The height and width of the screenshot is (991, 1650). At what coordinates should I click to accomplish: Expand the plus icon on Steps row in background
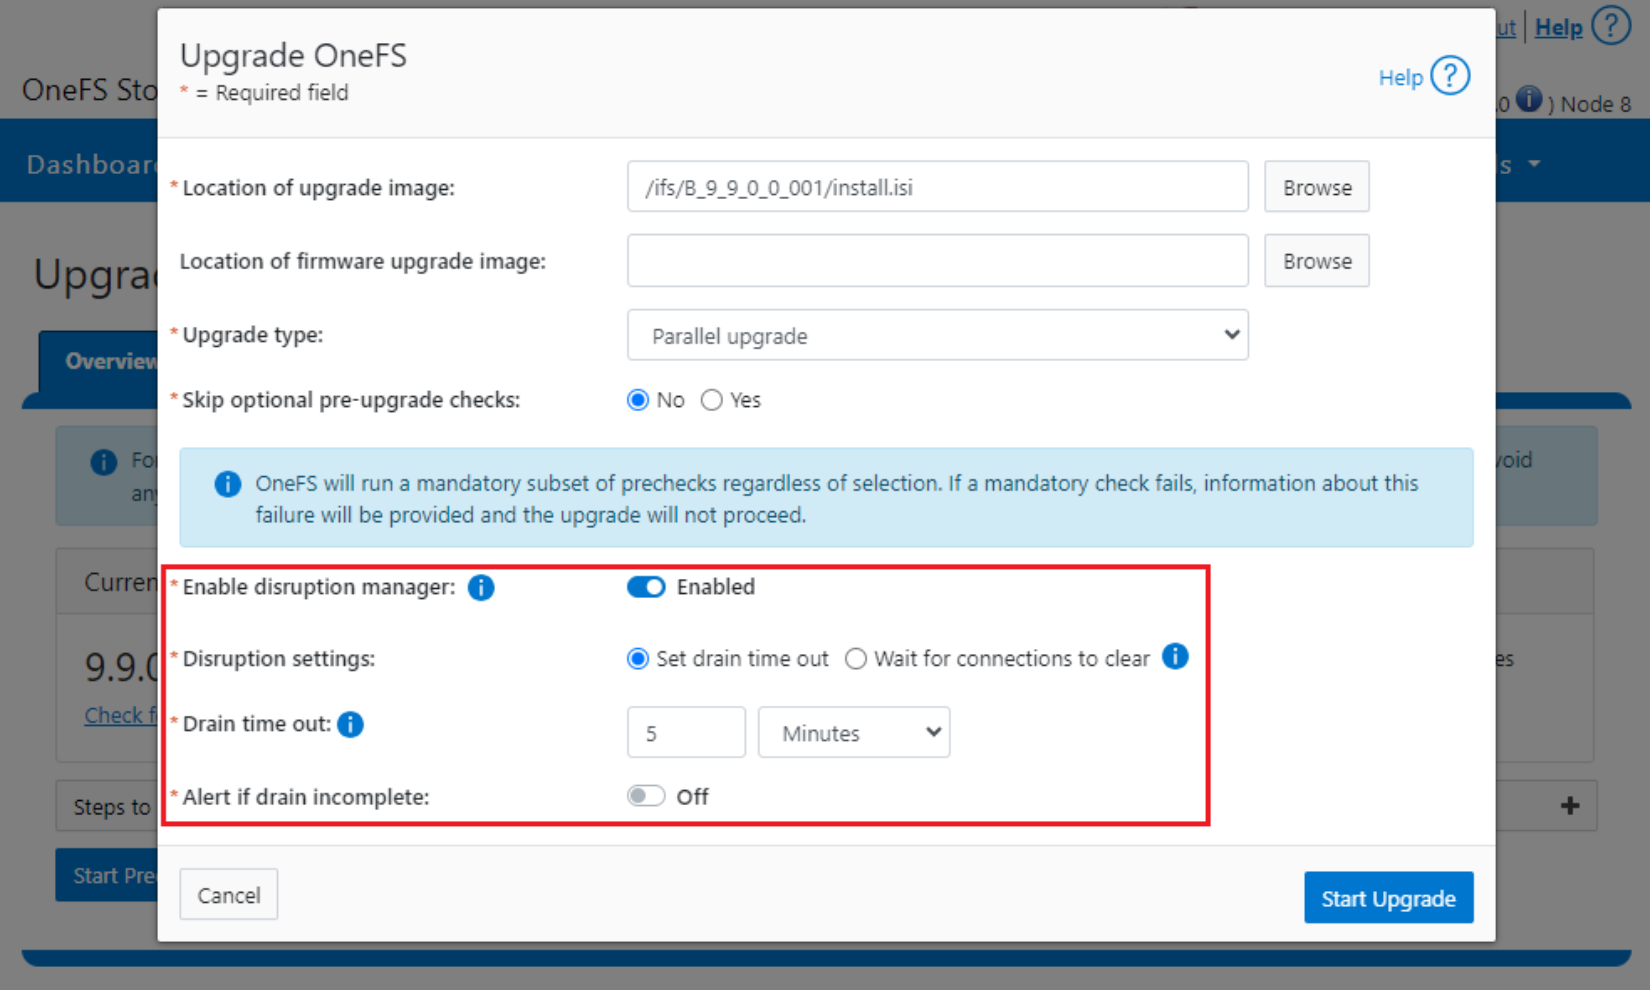click(1570, 806)
